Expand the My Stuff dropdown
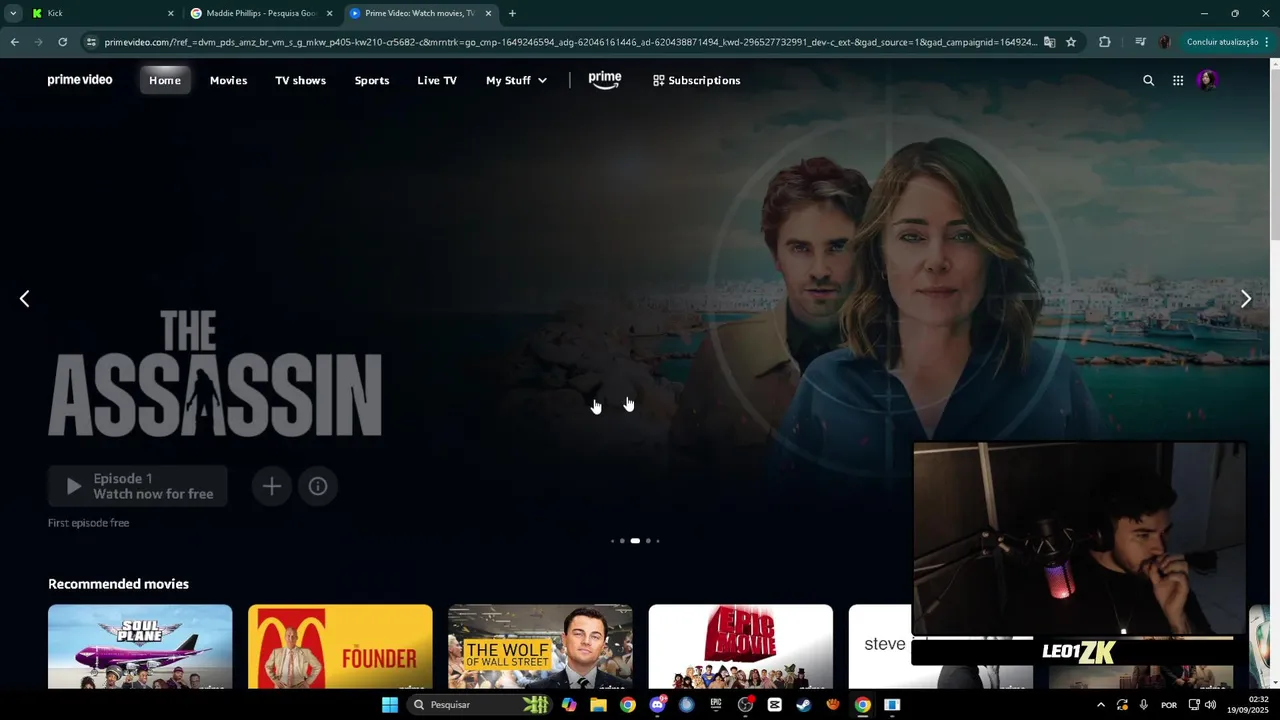Screen dimensions: 1280x720 [516, 80]
